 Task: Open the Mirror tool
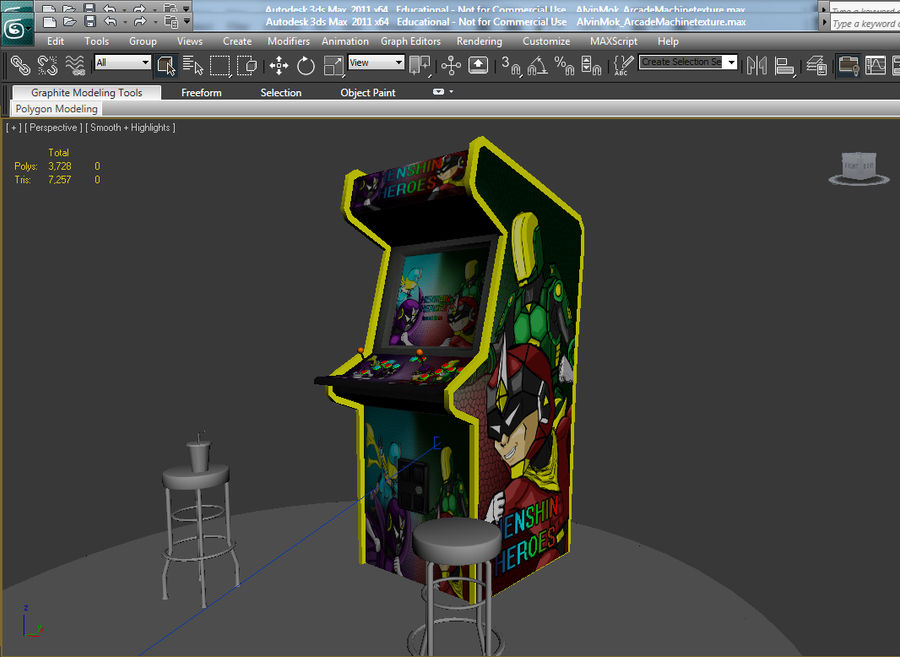coord(756,66)
